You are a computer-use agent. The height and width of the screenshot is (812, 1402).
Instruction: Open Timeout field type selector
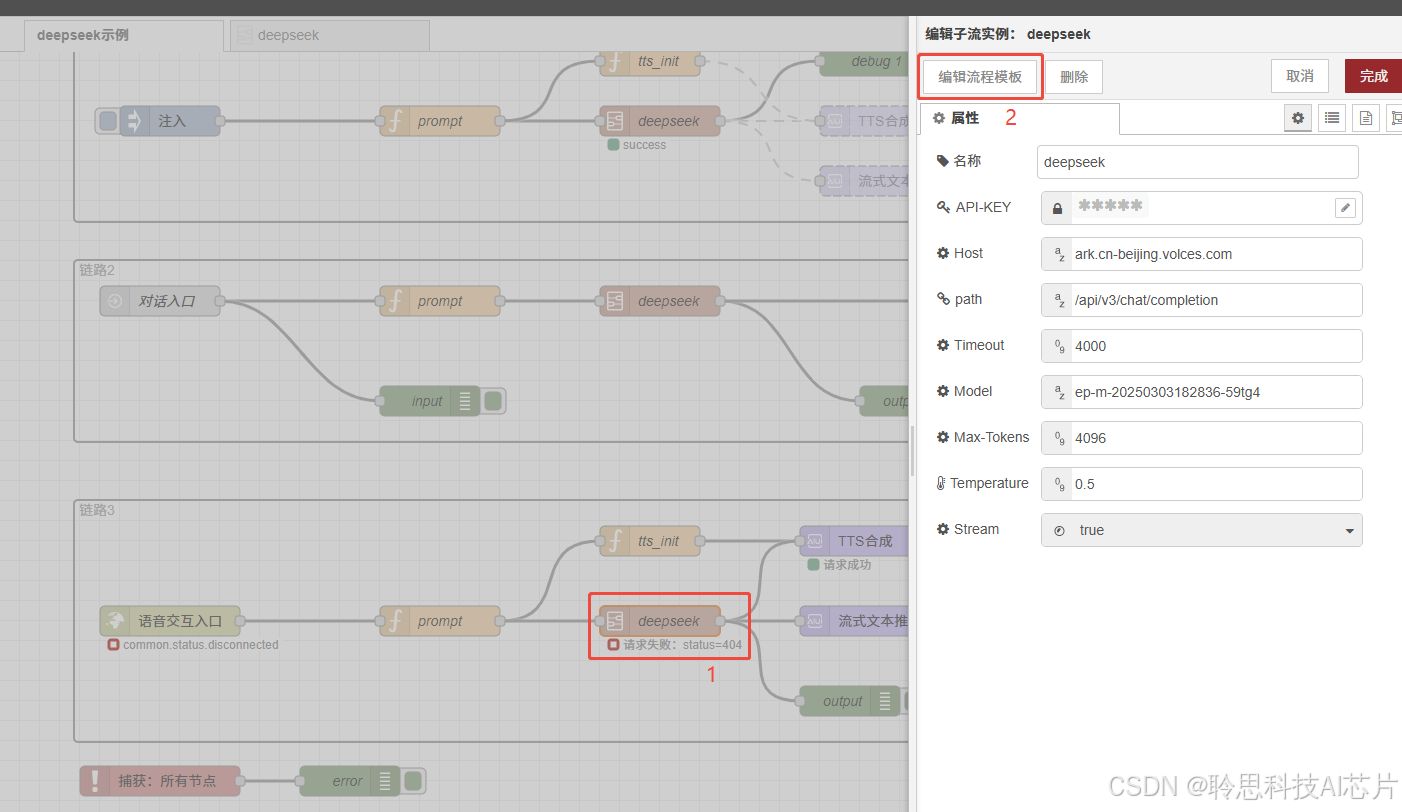tap(1058, 346)
